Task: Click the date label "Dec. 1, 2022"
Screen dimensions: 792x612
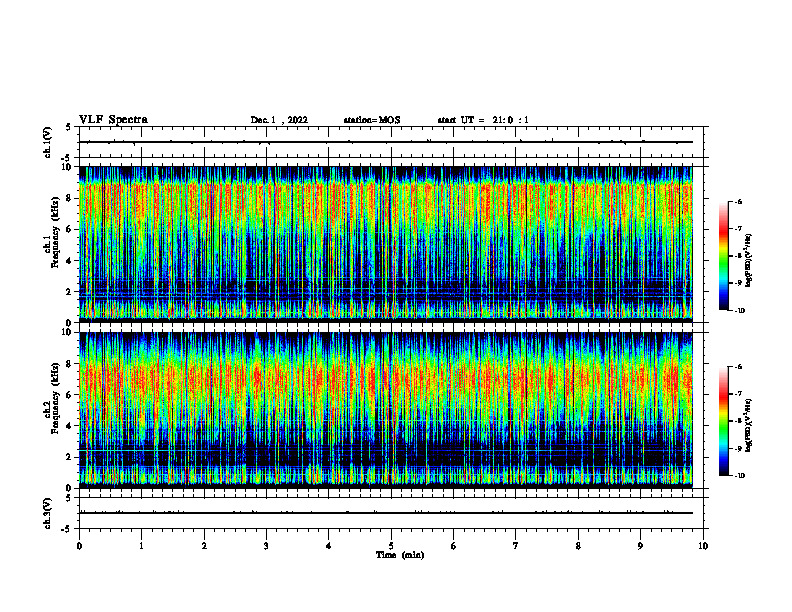Action: pos(279,120)
